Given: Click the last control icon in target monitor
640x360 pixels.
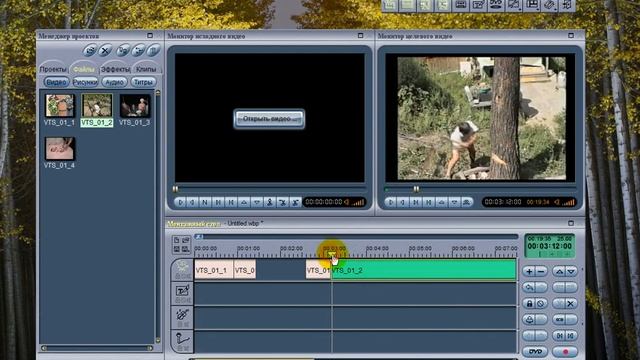Looking at the screenshot, I should point(467,202).
